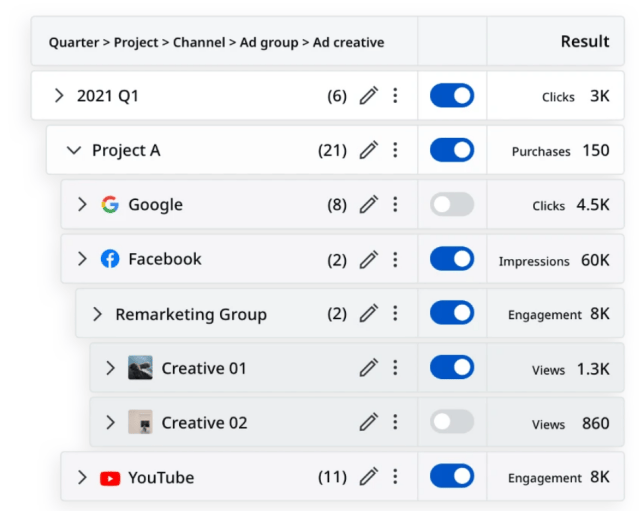The height and width of the screenshot is (511, 640).
Task: Edit Creative 02 with pencil icon
Action: [x=369, y=422]
